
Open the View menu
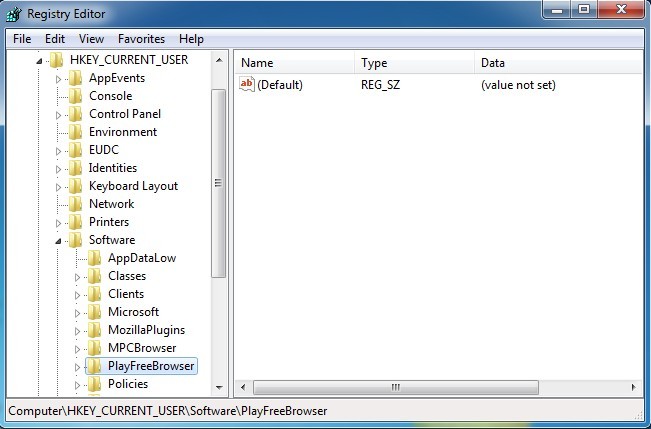pyautogui.click(x=91, y=39)
